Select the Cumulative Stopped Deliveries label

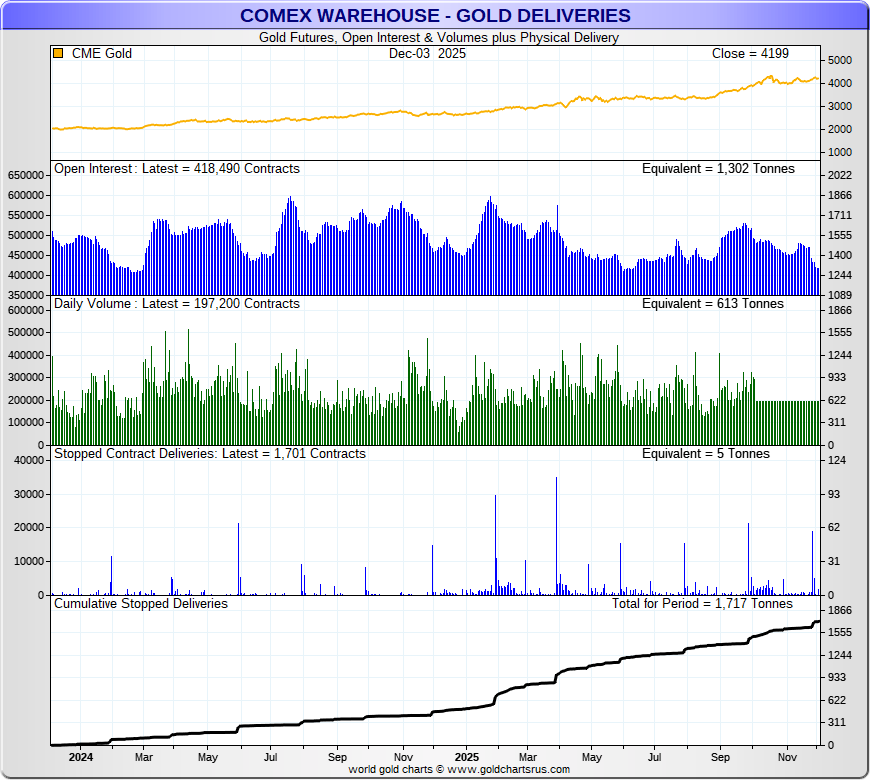(x=140, y=604)
